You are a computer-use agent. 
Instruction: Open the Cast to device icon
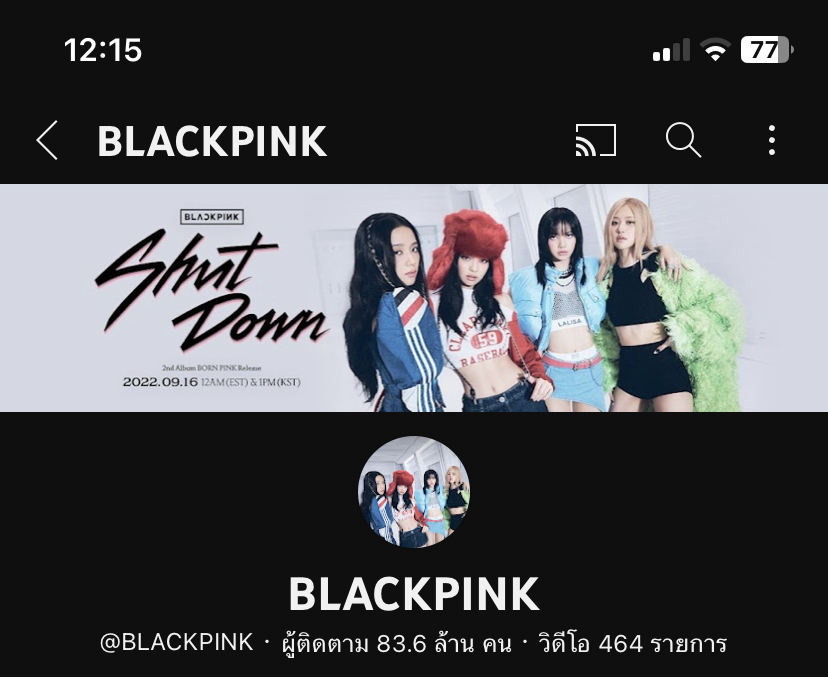(x=596, y=140)
